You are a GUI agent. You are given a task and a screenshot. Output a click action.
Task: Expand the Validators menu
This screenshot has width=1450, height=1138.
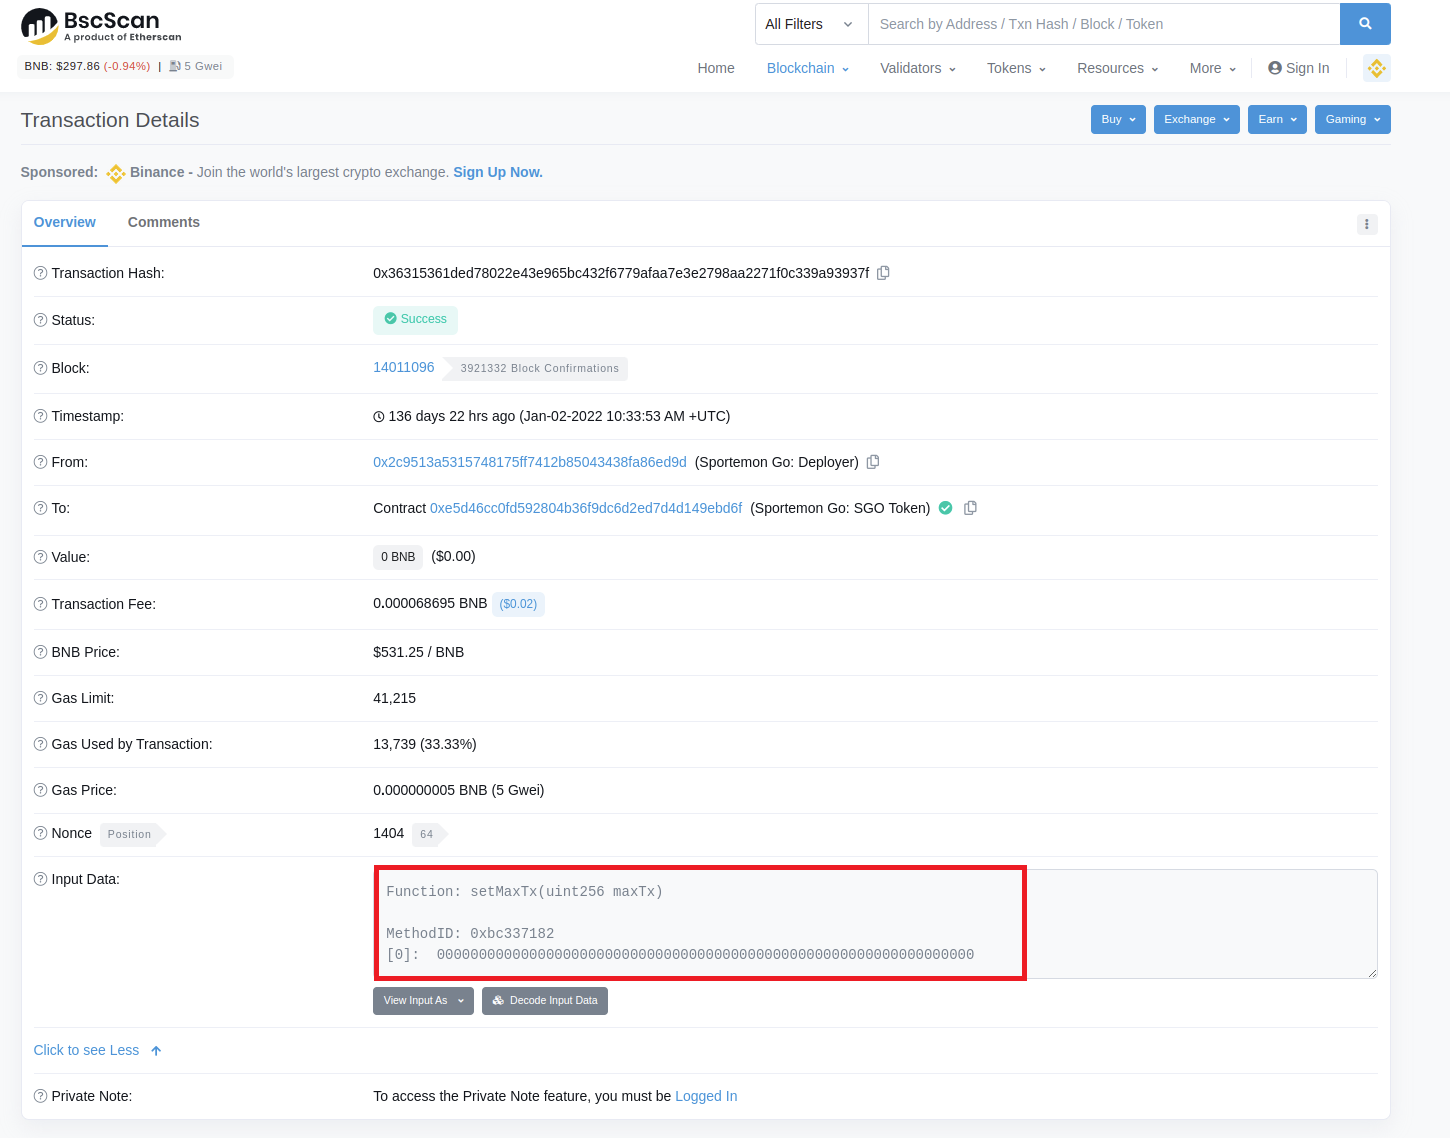[918, 68]
